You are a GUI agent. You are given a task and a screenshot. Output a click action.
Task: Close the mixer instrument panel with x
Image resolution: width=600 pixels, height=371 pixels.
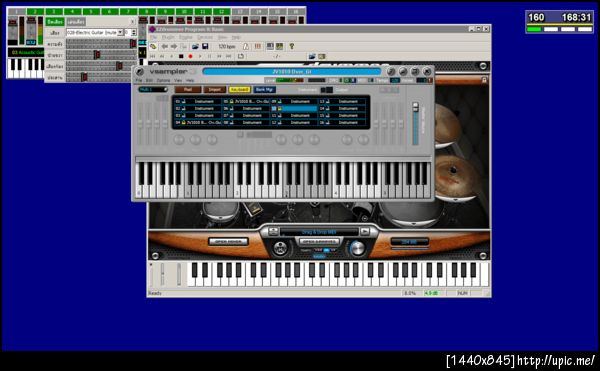[133, 22]
